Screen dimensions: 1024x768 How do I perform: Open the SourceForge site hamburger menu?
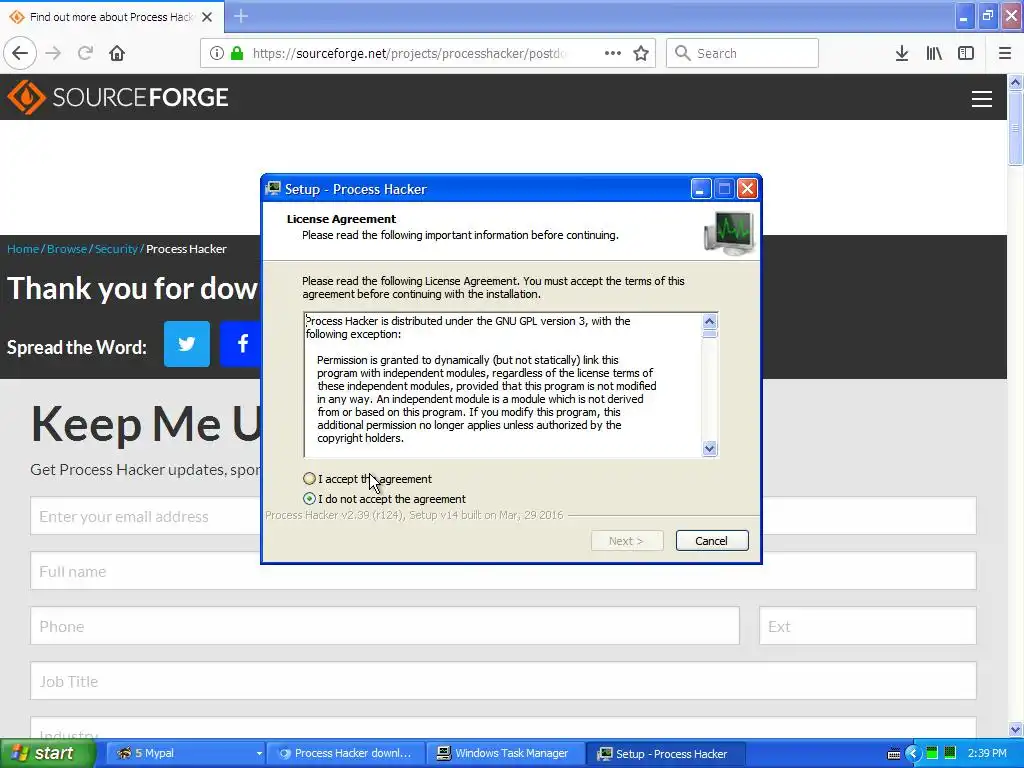pos(982,99)
